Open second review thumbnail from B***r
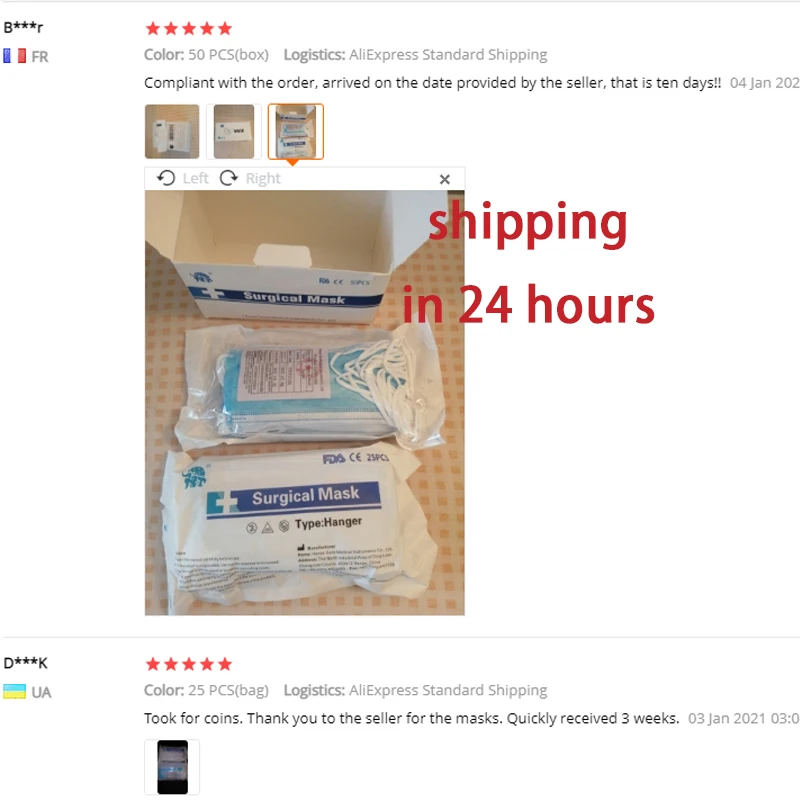 234,132
